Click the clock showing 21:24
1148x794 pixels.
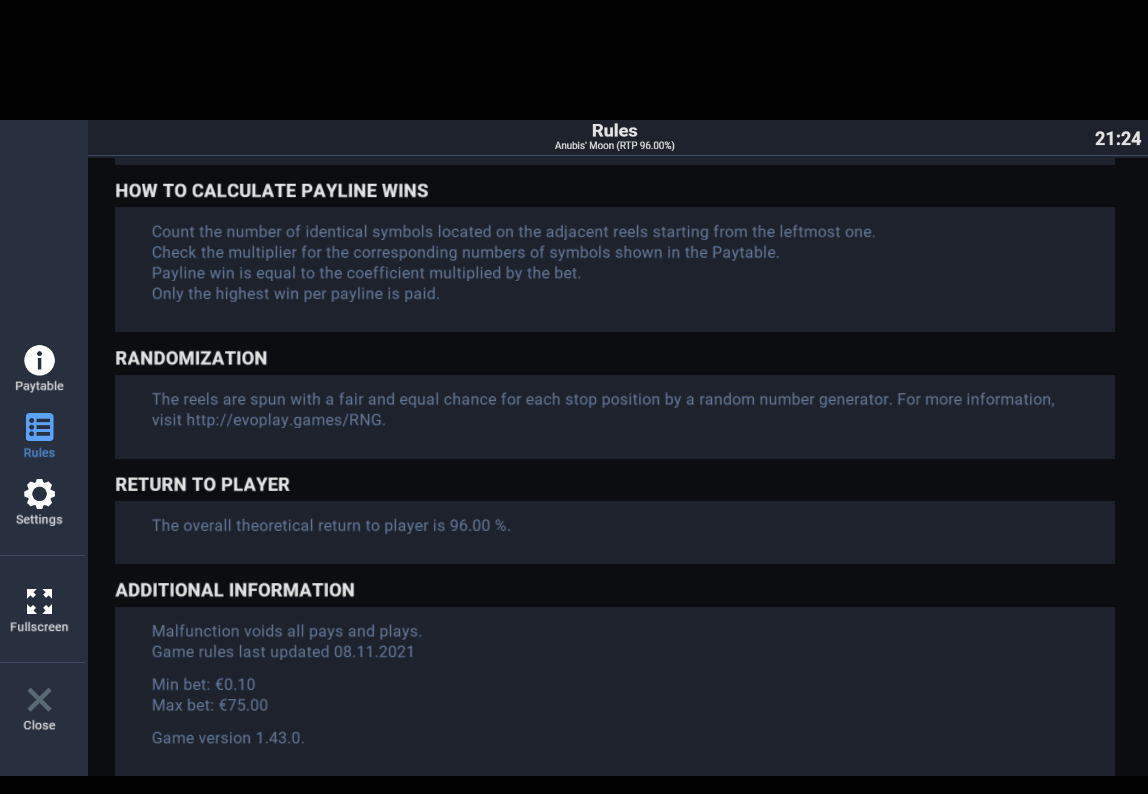(x=1117, y=138)
